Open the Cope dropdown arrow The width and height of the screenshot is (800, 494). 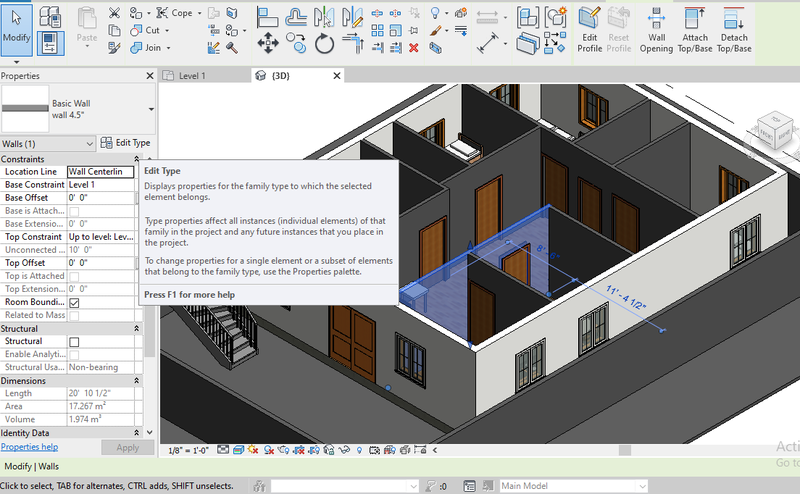[x=199, y=13]
